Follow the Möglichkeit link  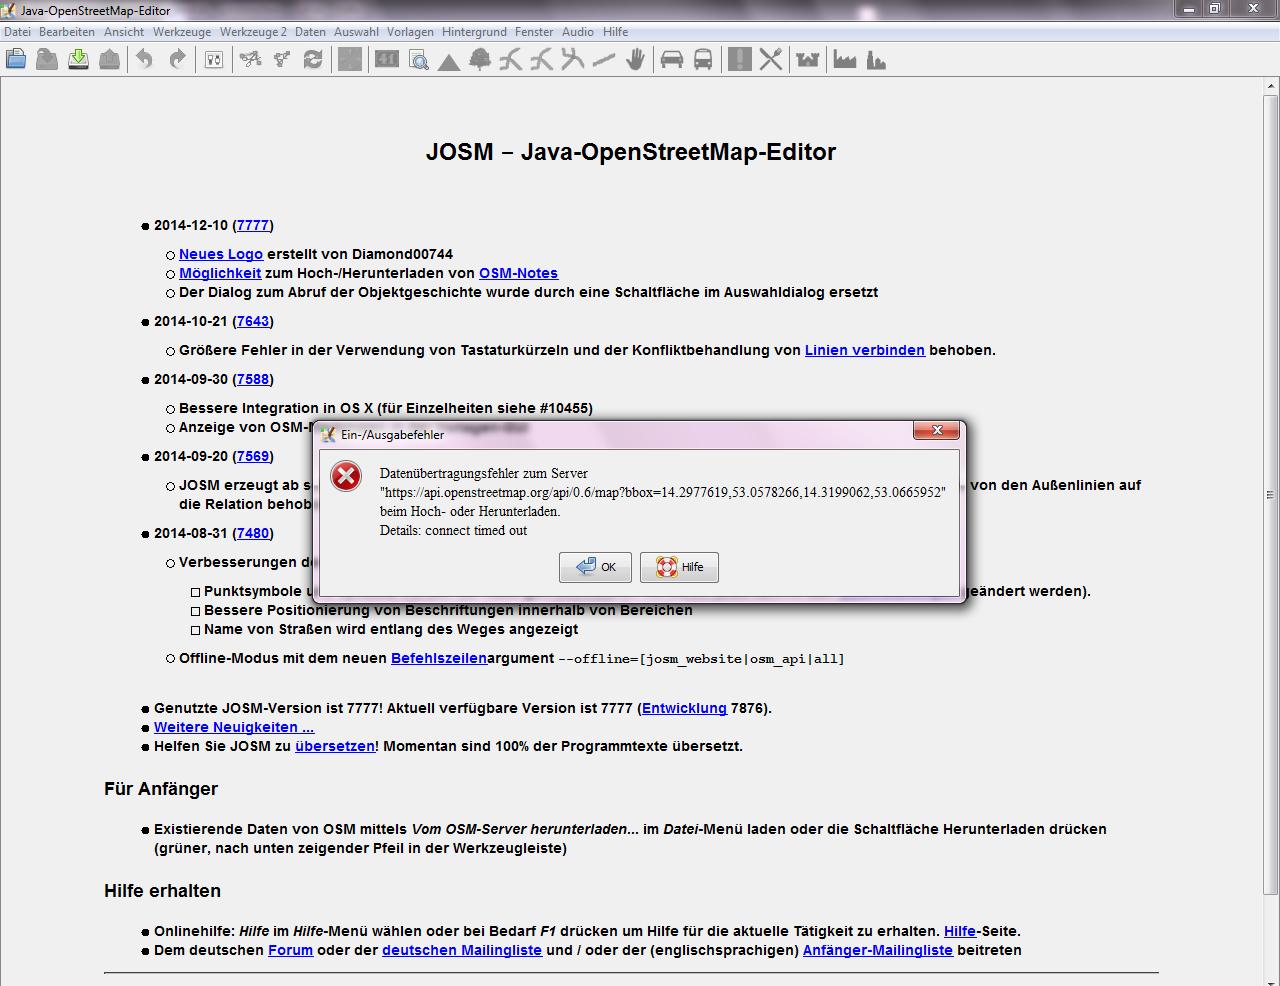(x=220, y=273)
